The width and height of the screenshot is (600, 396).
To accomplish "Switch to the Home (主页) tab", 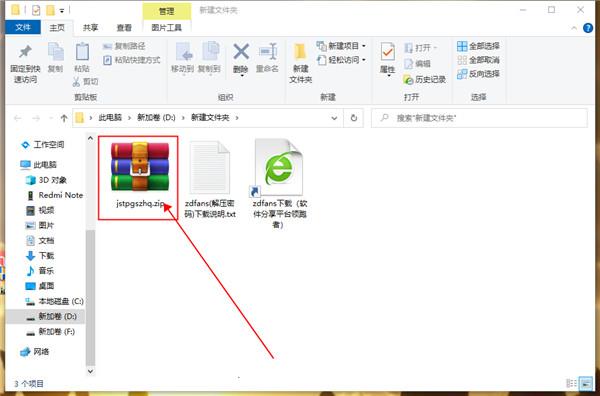I will tap(57, 28).
